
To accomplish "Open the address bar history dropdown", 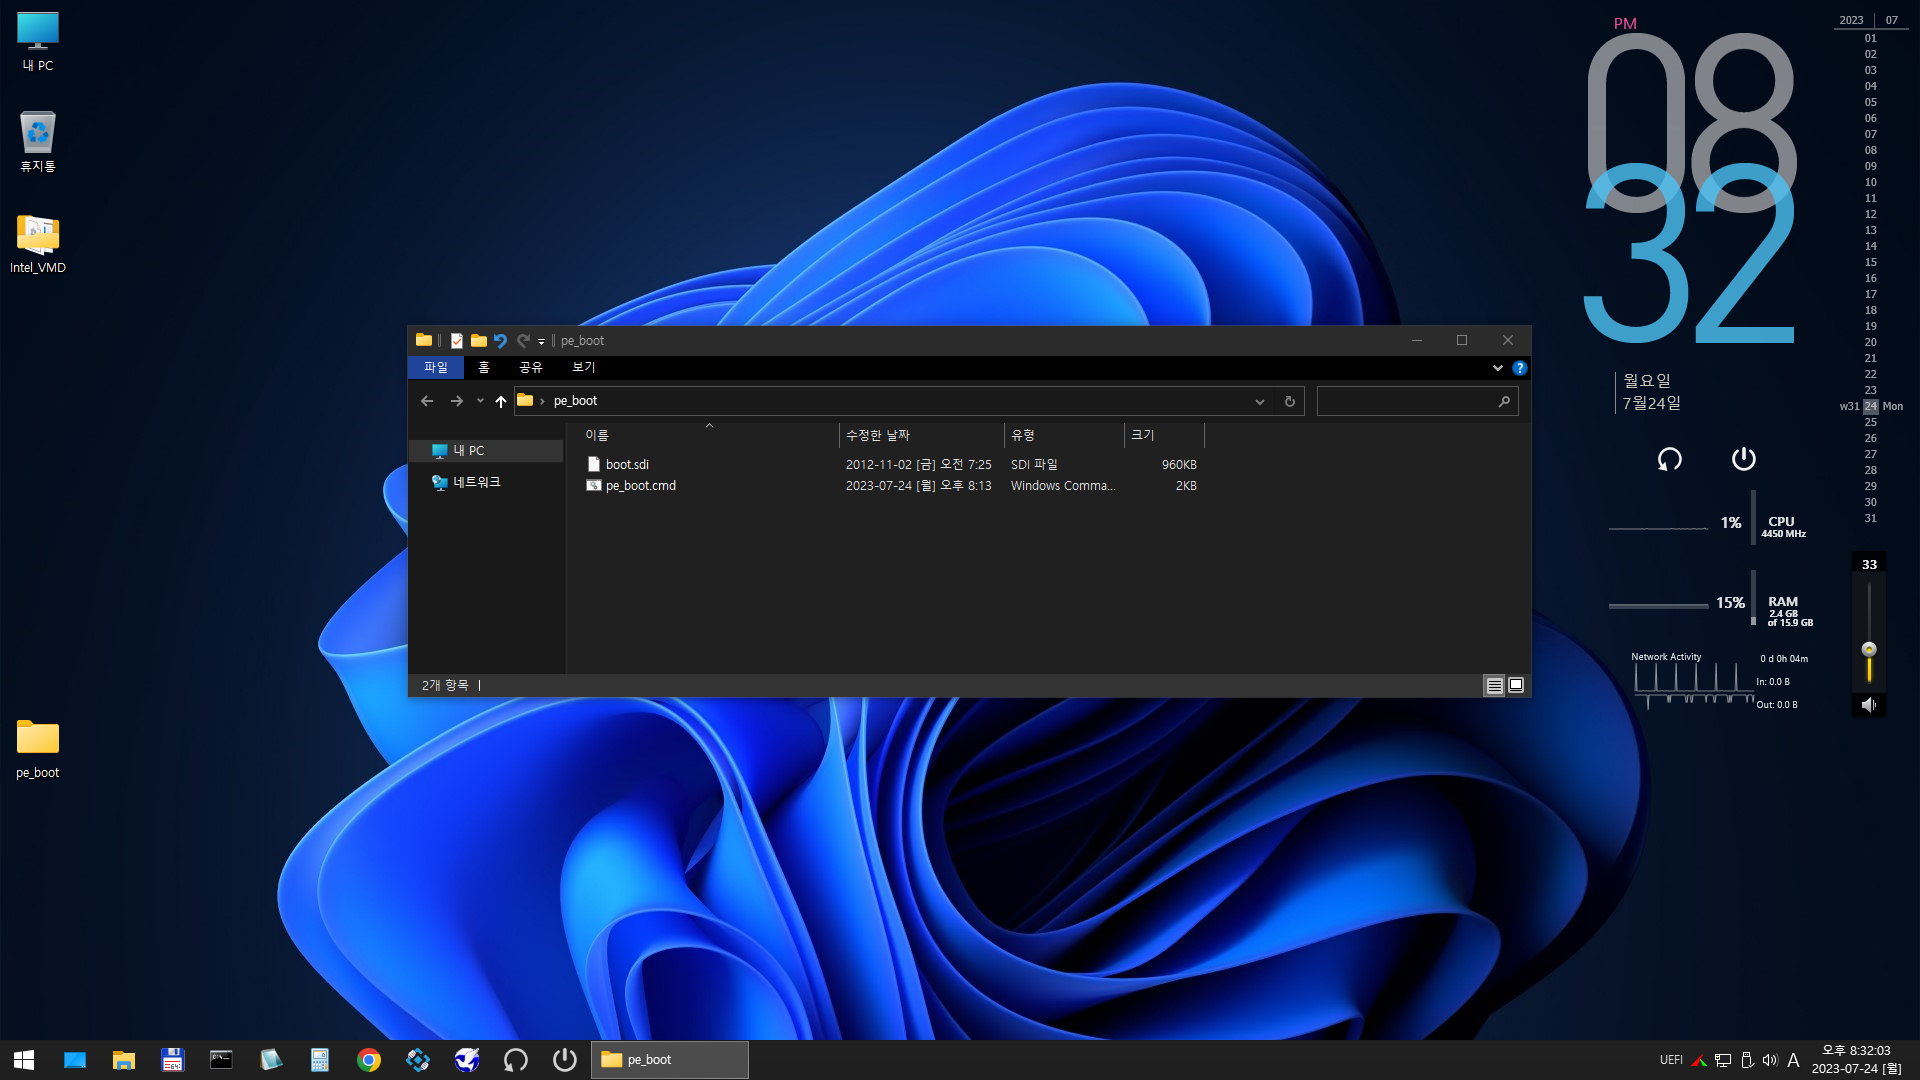I will point(1260,401).
